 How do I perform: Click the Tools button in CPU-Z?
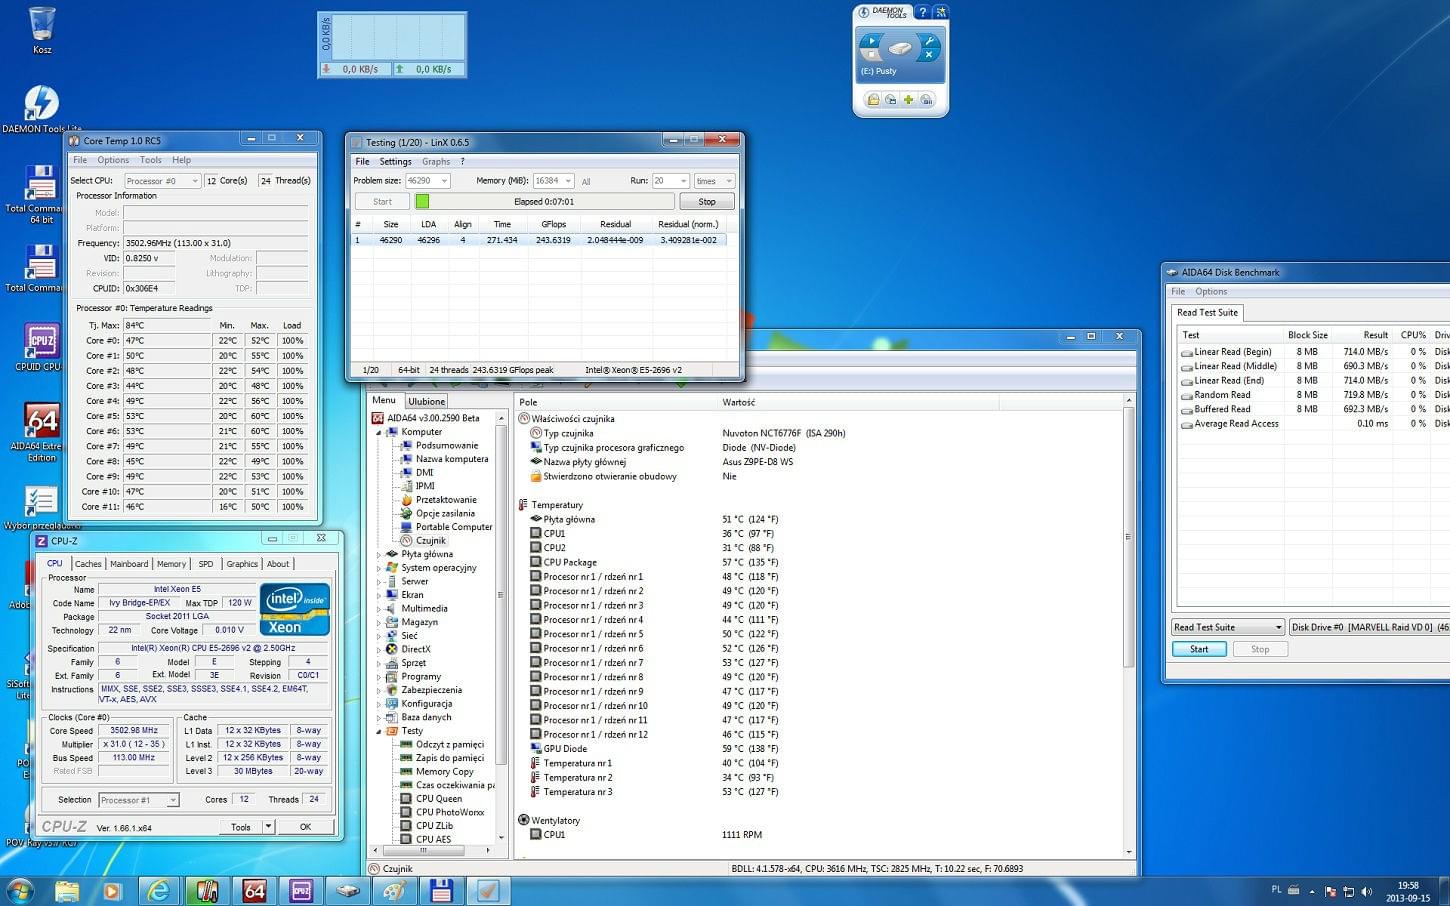coord(240,827)
